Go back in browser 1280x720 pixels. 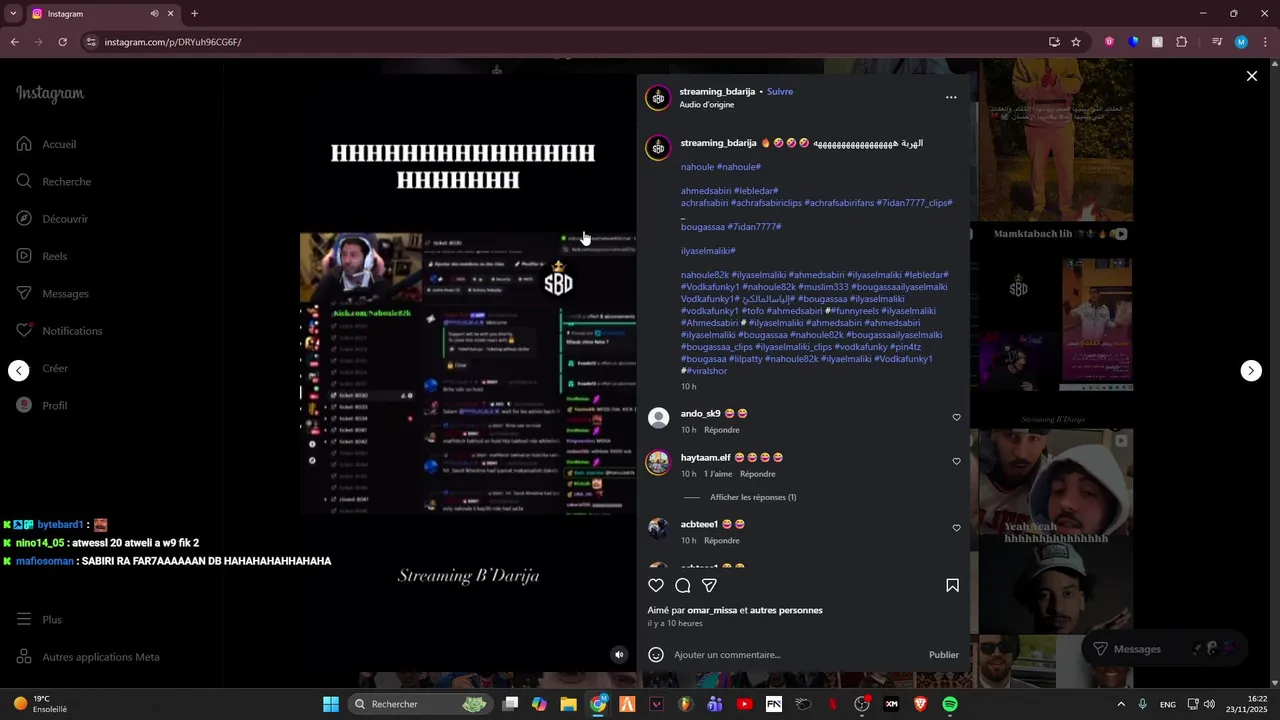14,42
